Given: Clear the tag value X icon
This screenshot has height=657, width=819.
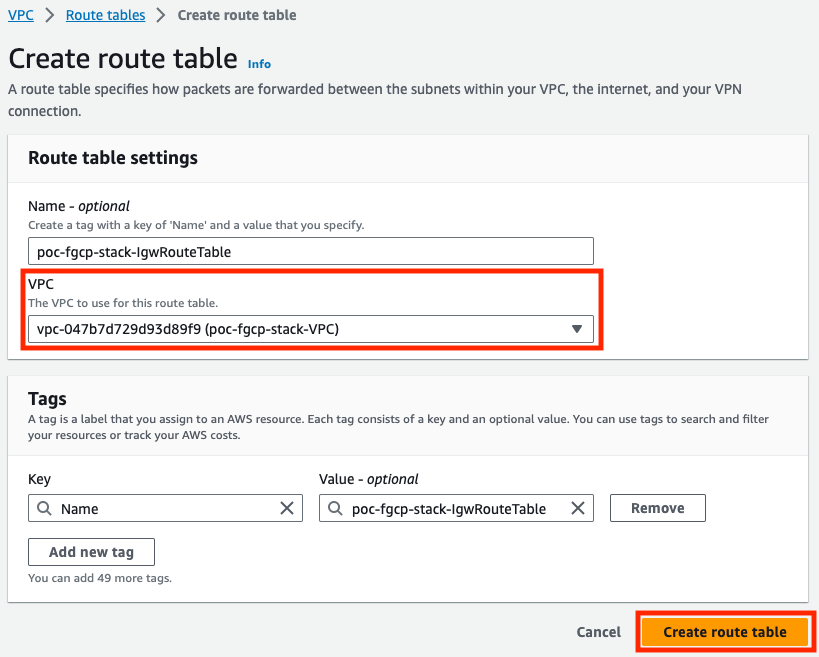Looking at the screenshot, I should click(578, 508).
